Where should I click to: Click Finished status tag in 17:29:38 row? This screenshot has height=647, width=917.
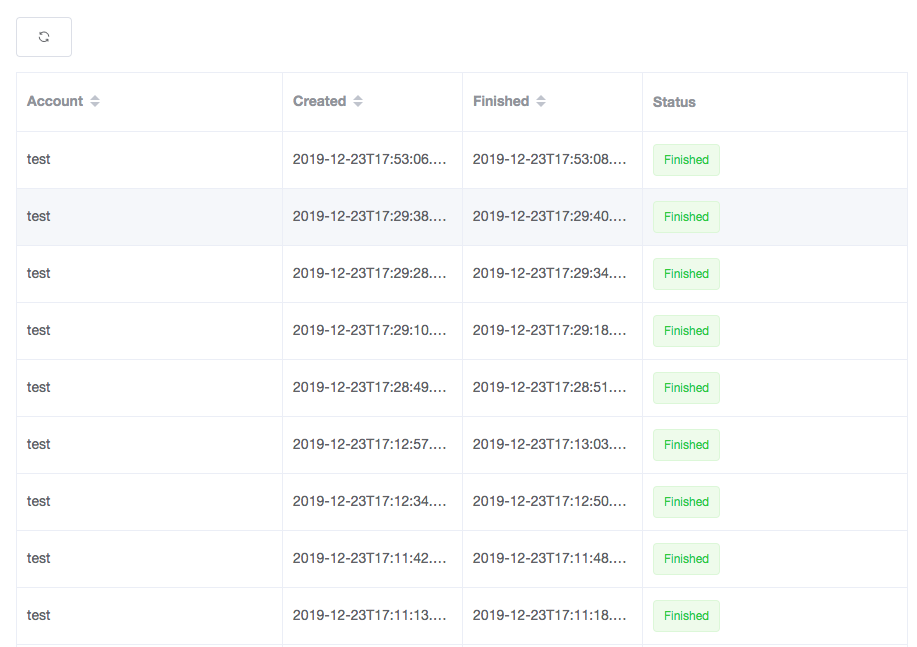click(x=686, y=217)
